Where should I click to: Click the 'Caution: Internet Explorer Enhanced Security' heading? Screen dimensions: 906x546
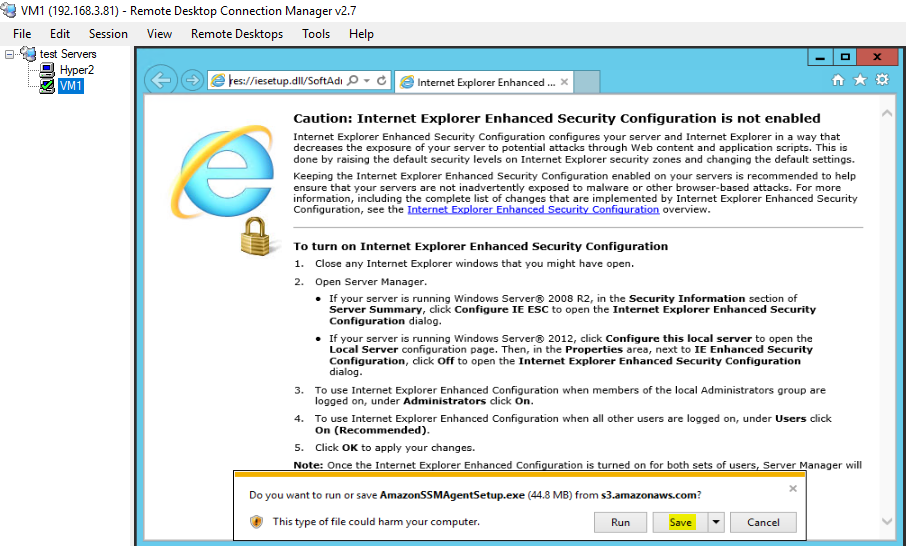pos(556,118)
